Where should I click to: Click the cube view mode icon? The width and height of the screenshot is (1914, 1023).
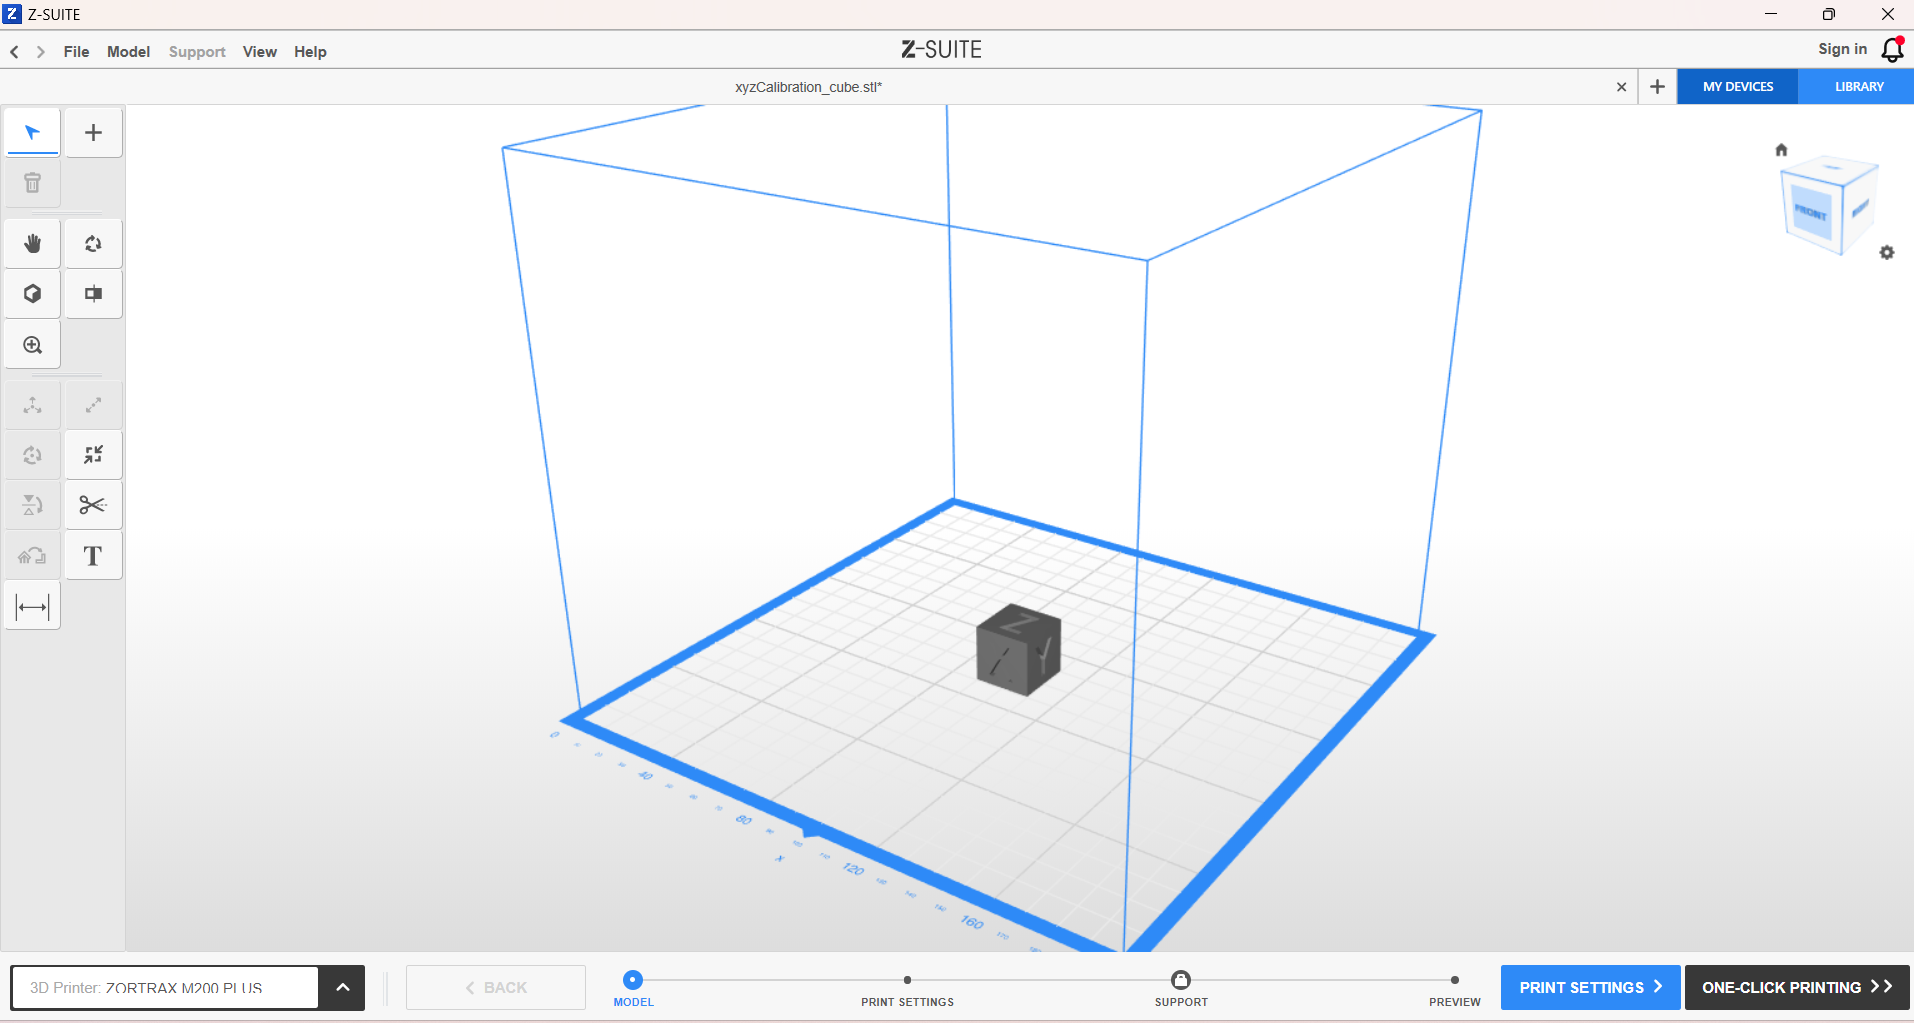click(33, 294)
